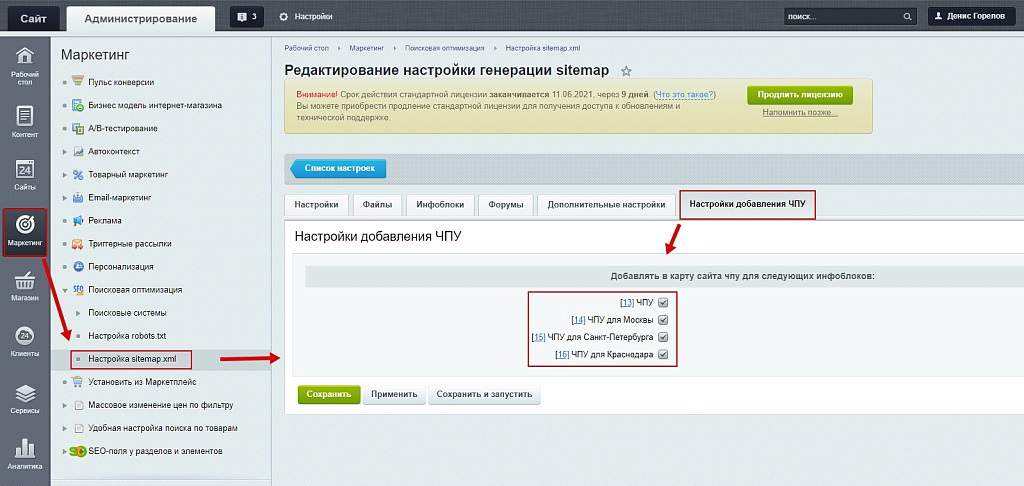
Task: Add page to favorites with star icon
Action: click(x=626, y=71)
